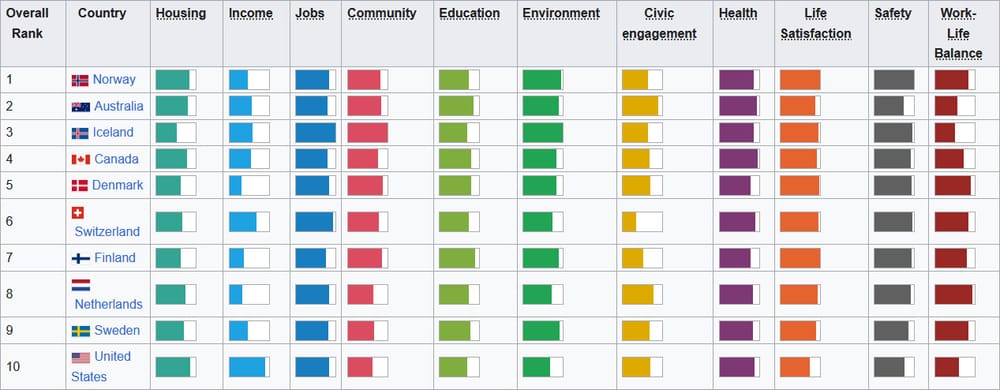The height and width of the screenshot is (390, 1000).
Task: Open the Finland country link
Action: coord(115,257)
